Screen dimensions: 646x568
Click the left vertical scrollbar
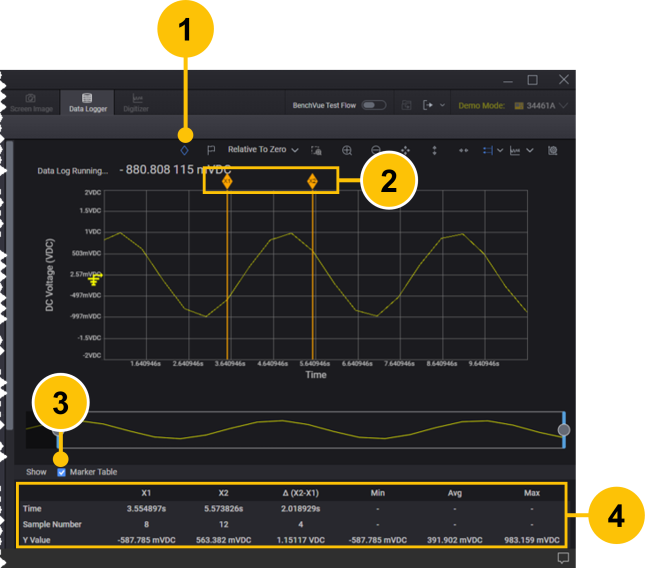pyautogui.click(x=9, y=284)
